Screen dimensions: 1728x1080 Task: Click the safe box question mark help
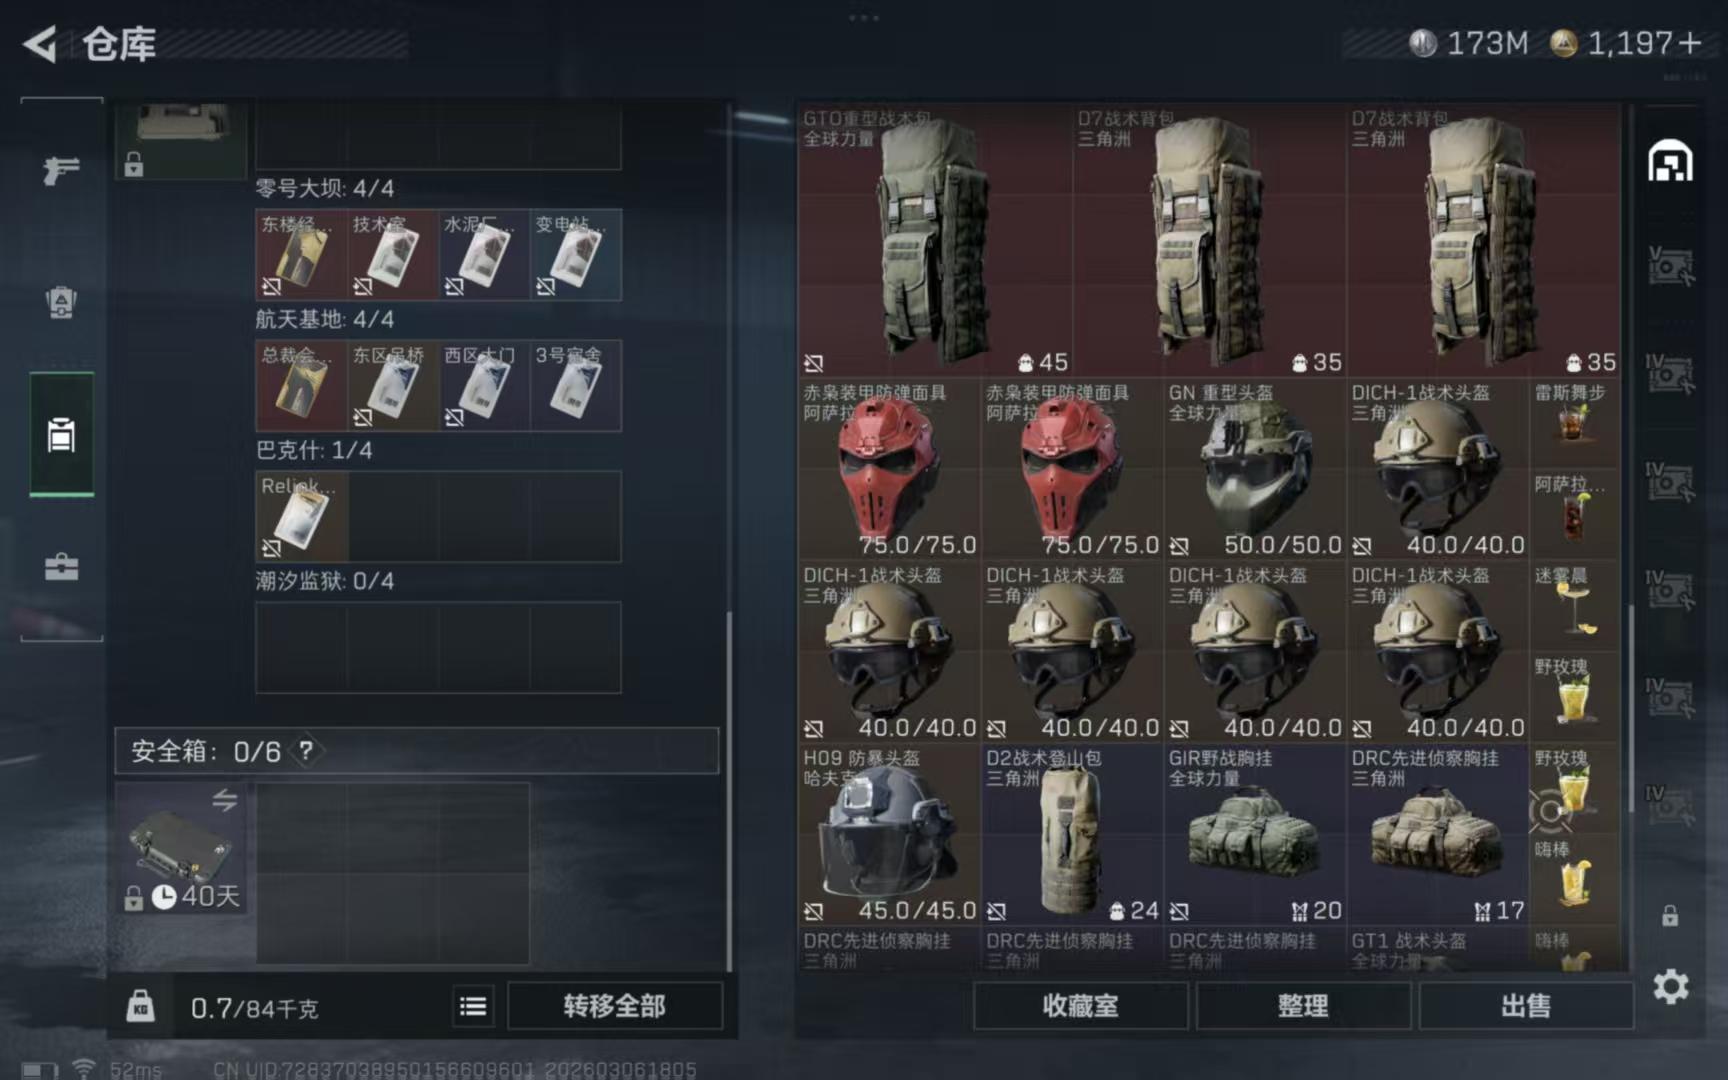[x=306, y=751]
